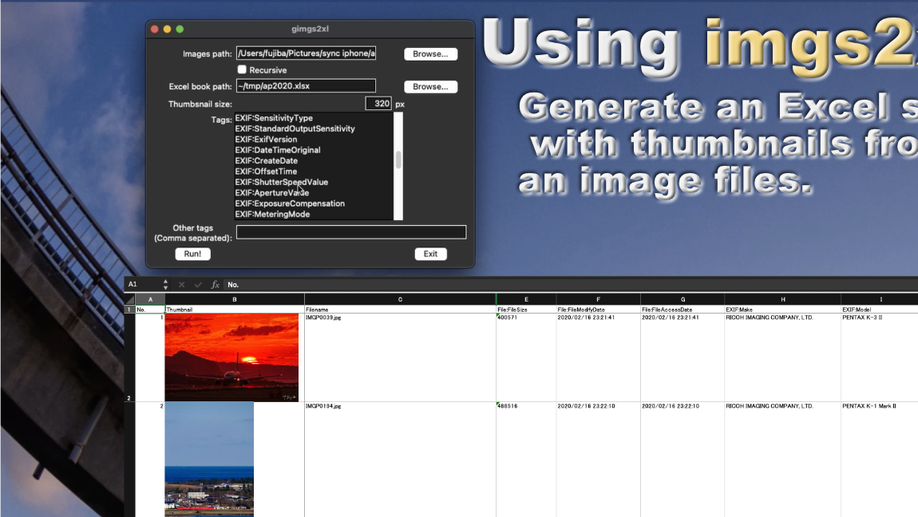Click the EXIF:Make header cell
This screenshot has height=517, width=918.
click(783, 309)
